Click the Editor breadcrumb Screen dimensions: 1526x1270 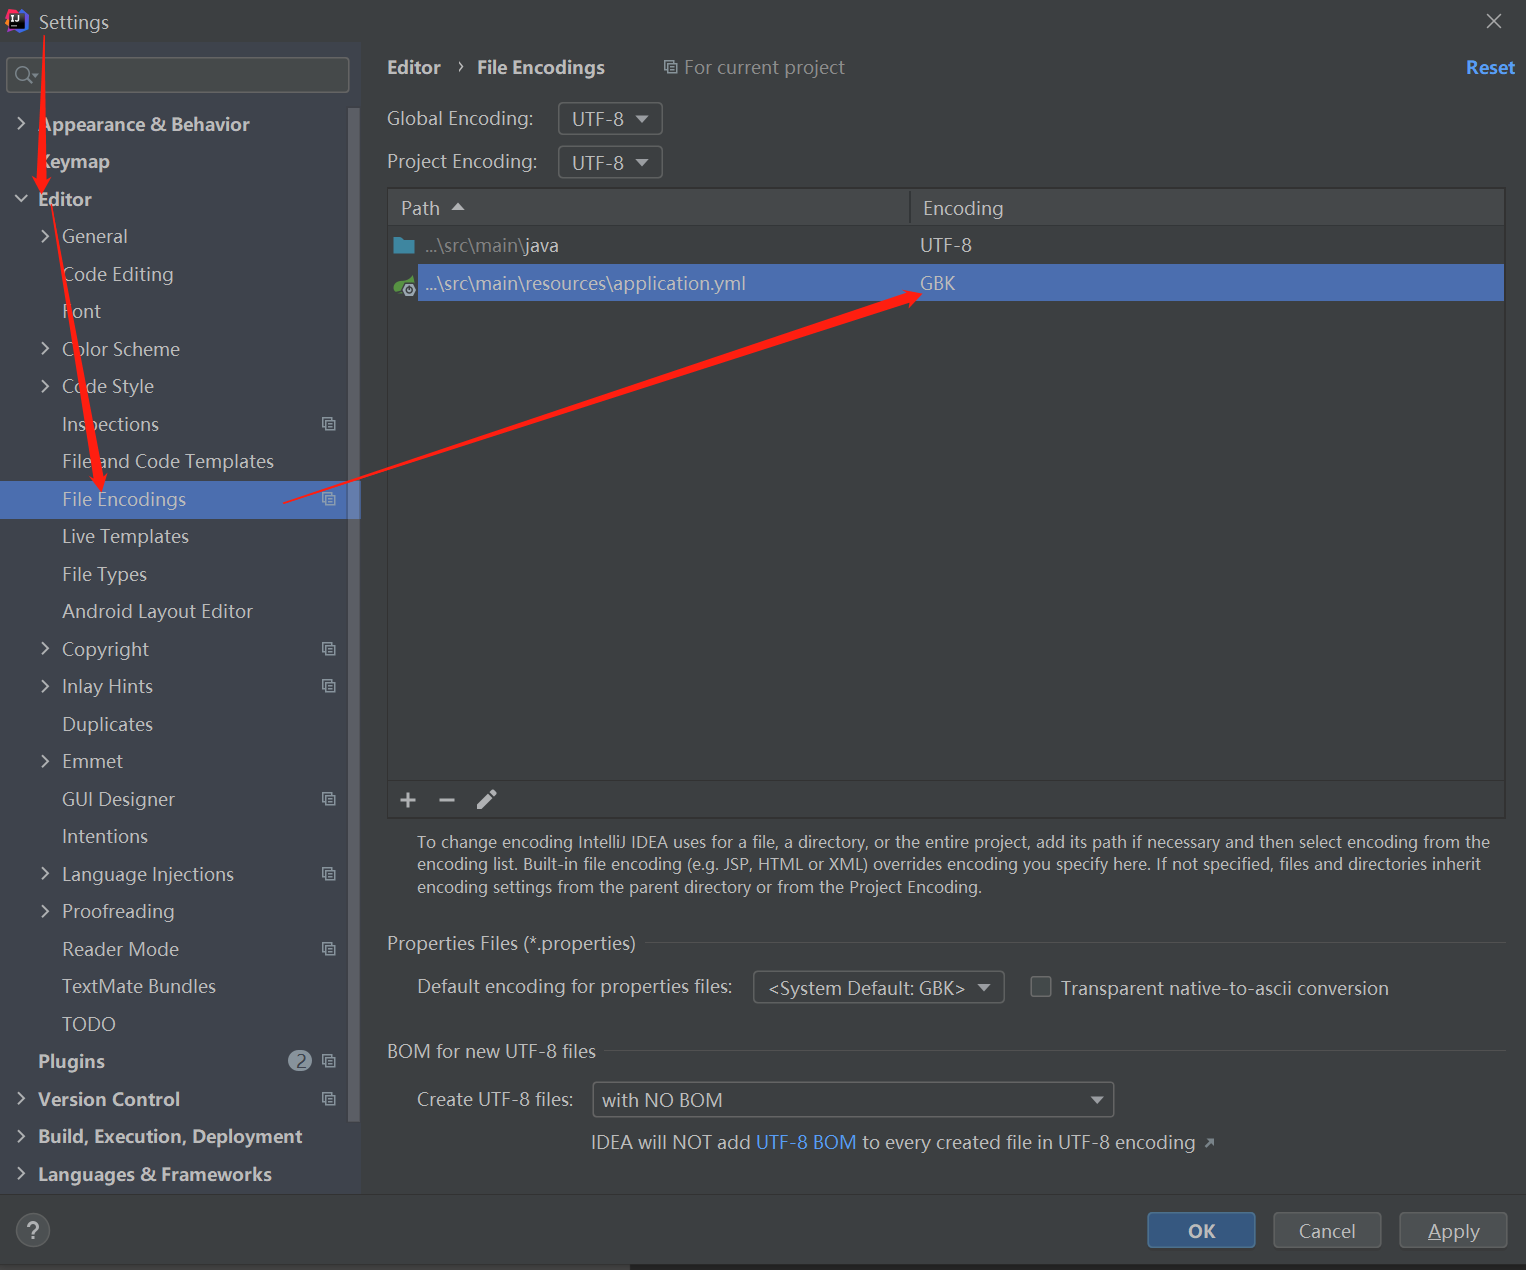(x=414, y=67)
